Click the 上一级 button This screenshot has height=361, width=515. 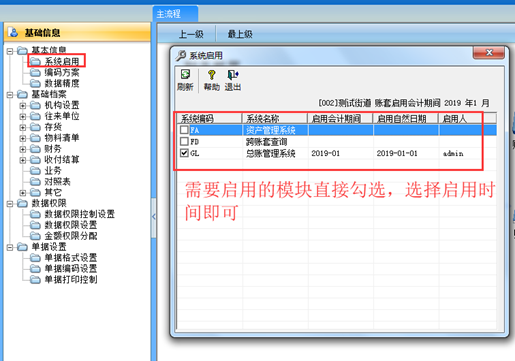(x=191, y=34)
